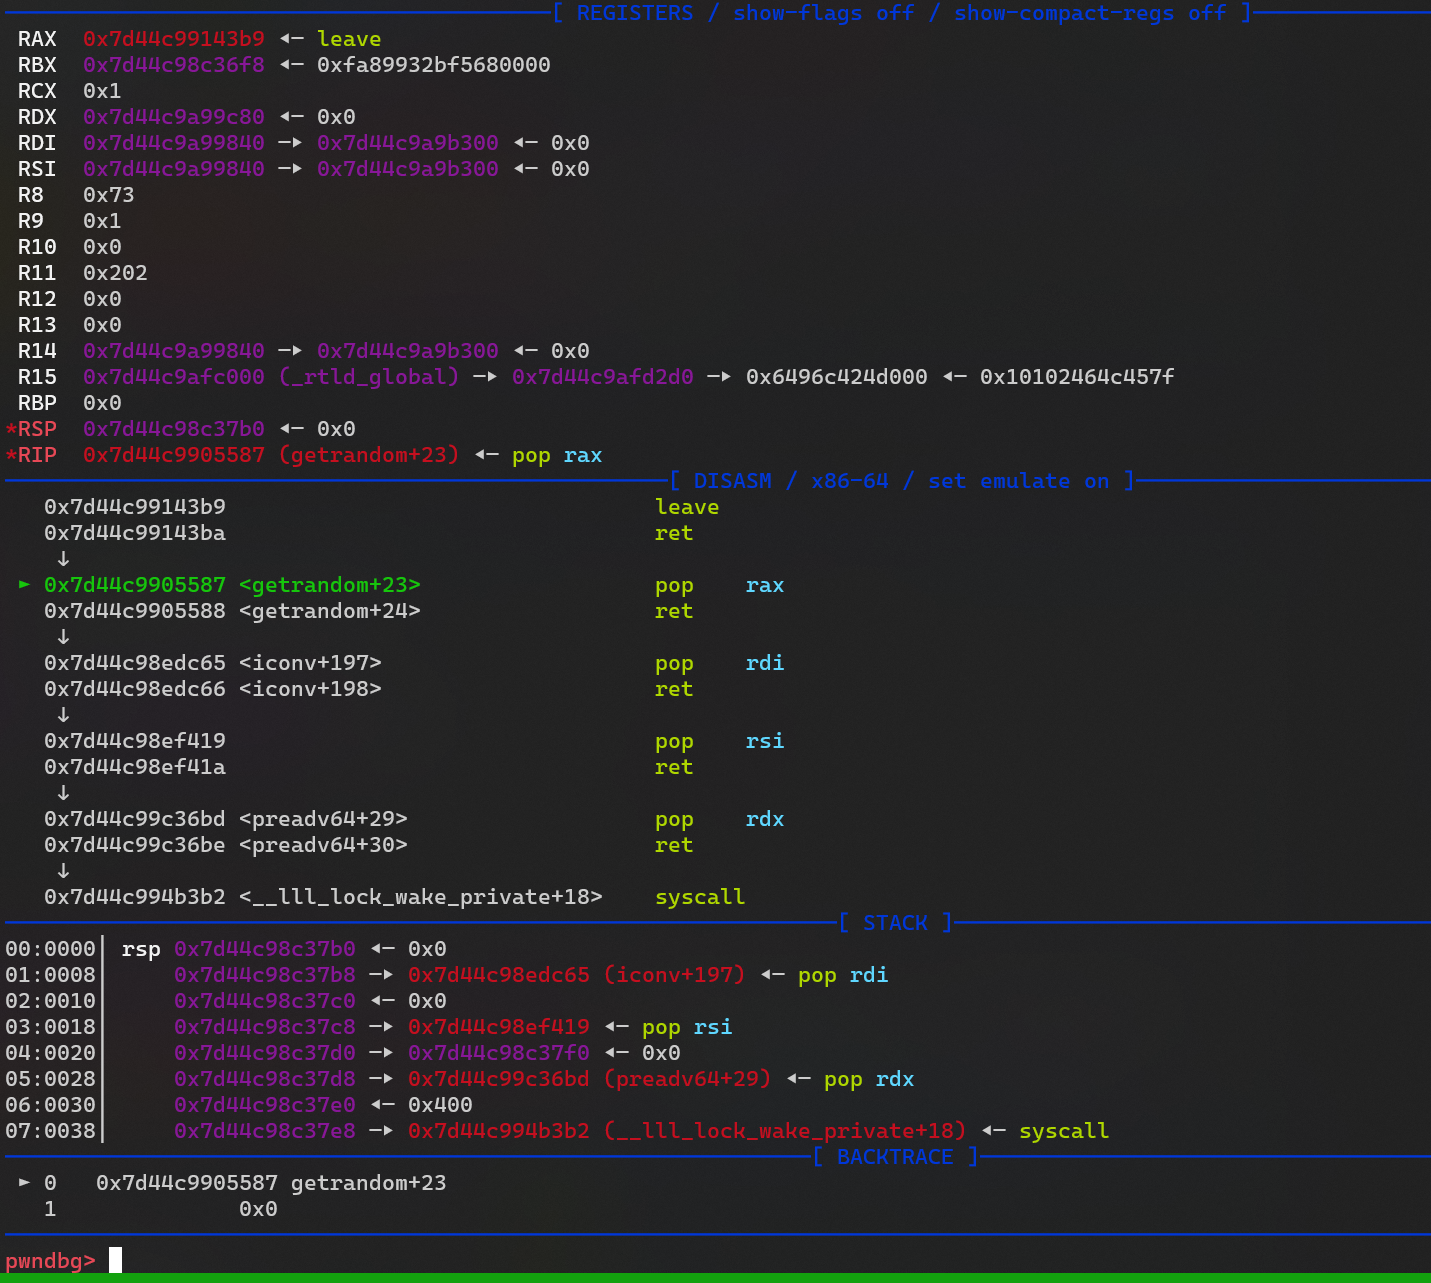Click the current-frame arrow in backtrace

[x=24, y=1182]
